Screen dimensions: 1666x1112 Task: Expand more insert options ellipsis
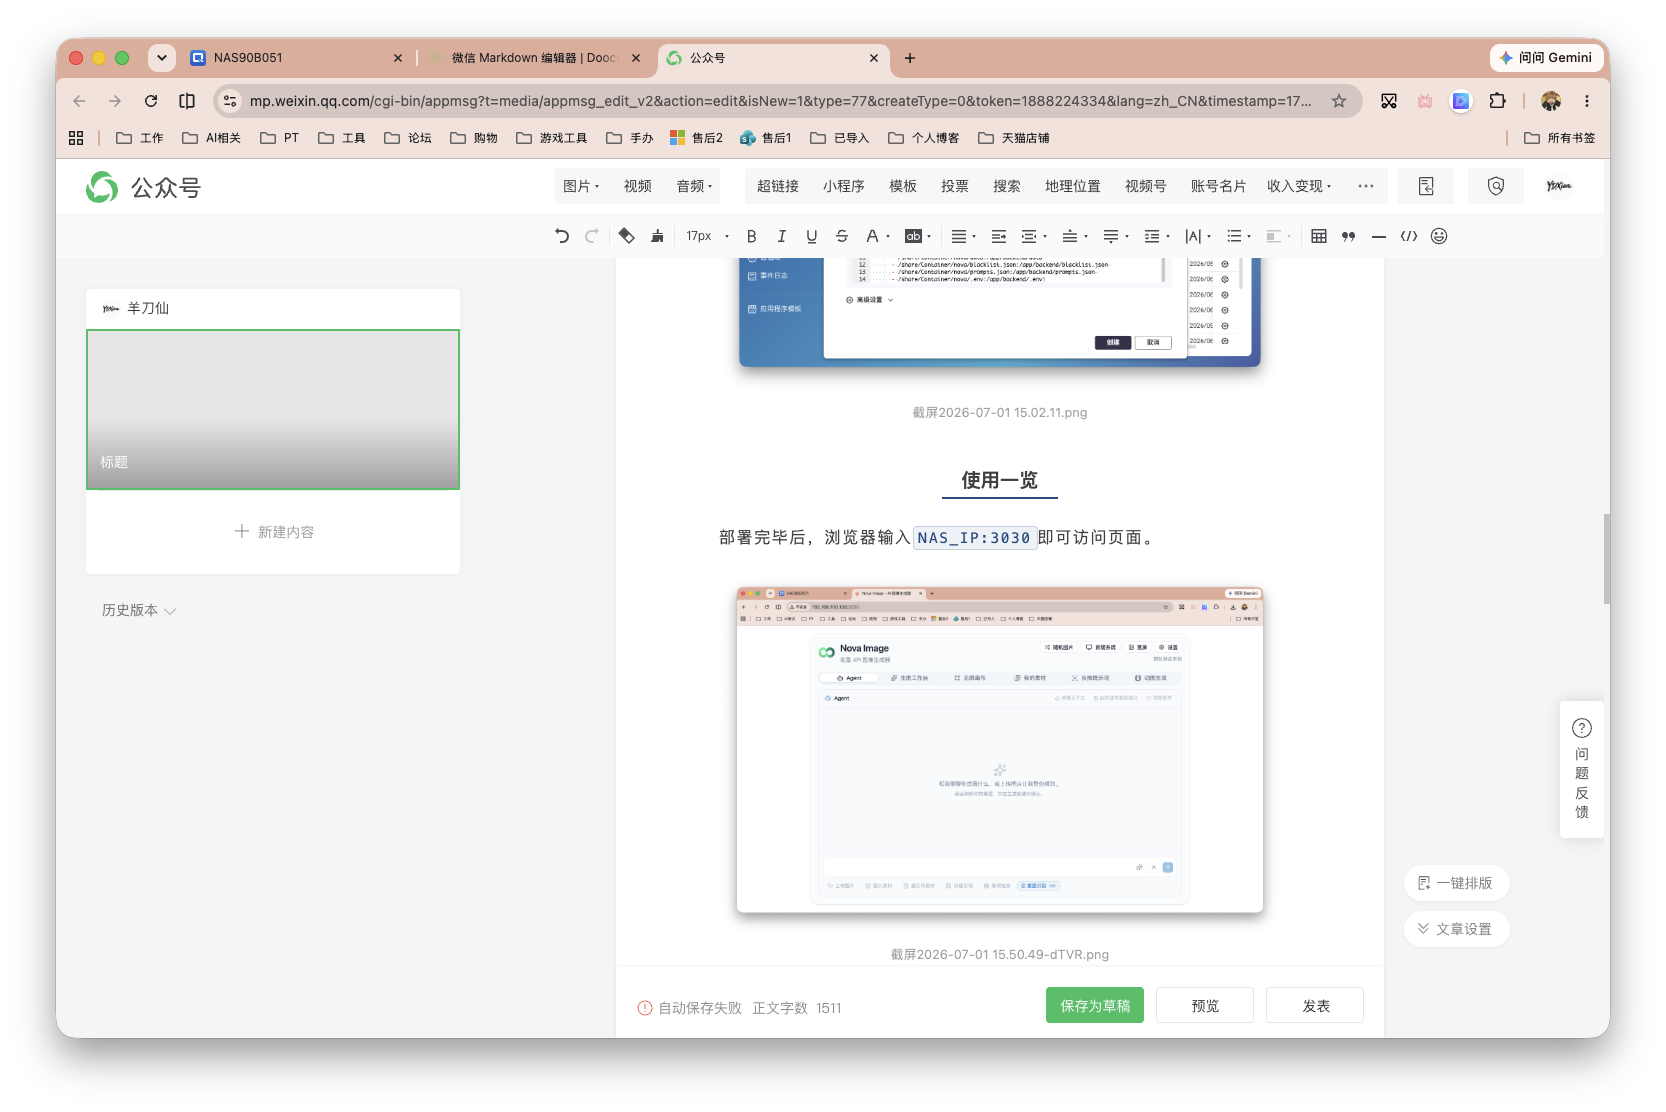coord(1366,186)
